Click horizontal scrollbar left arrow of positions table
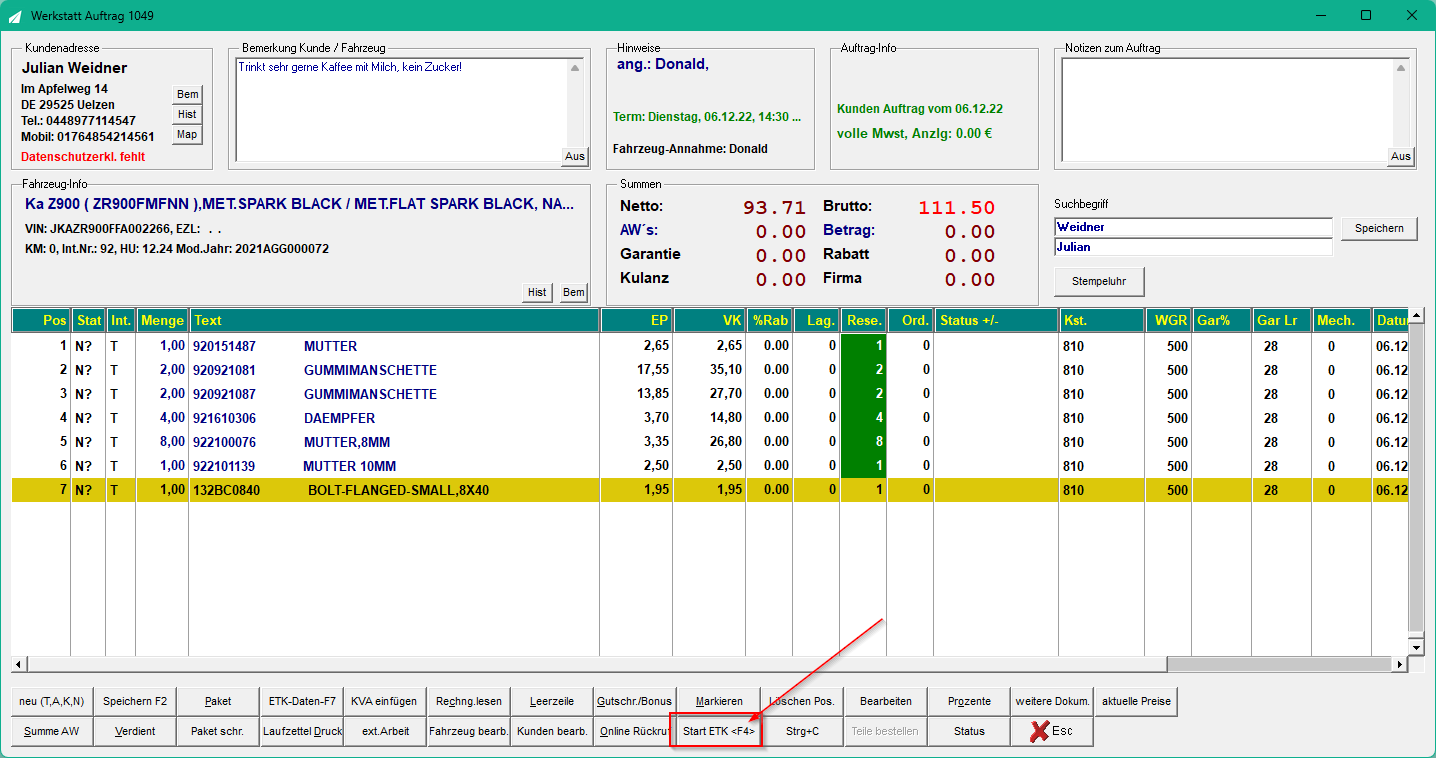The width and height of the screenshot is (1436, 758). pyautogui.click(x=19, y=665)
